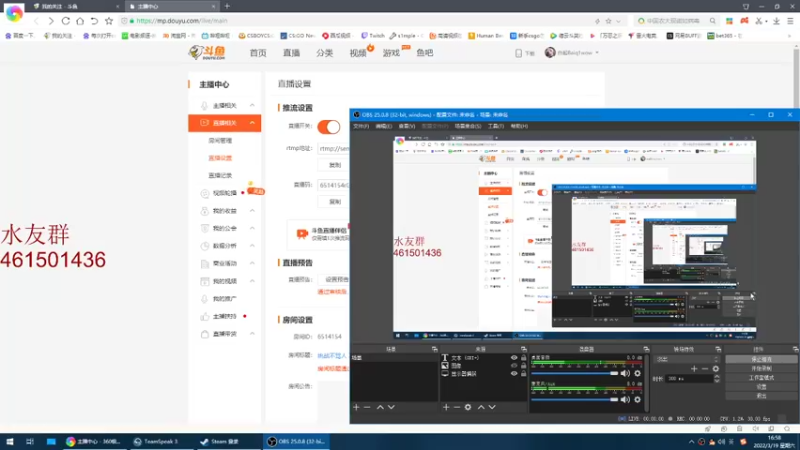Image resolution: width=800 pixels, height=450 pixels.
Task: Adjust the microphone/Aux volume slider
Action: point(574,399)
